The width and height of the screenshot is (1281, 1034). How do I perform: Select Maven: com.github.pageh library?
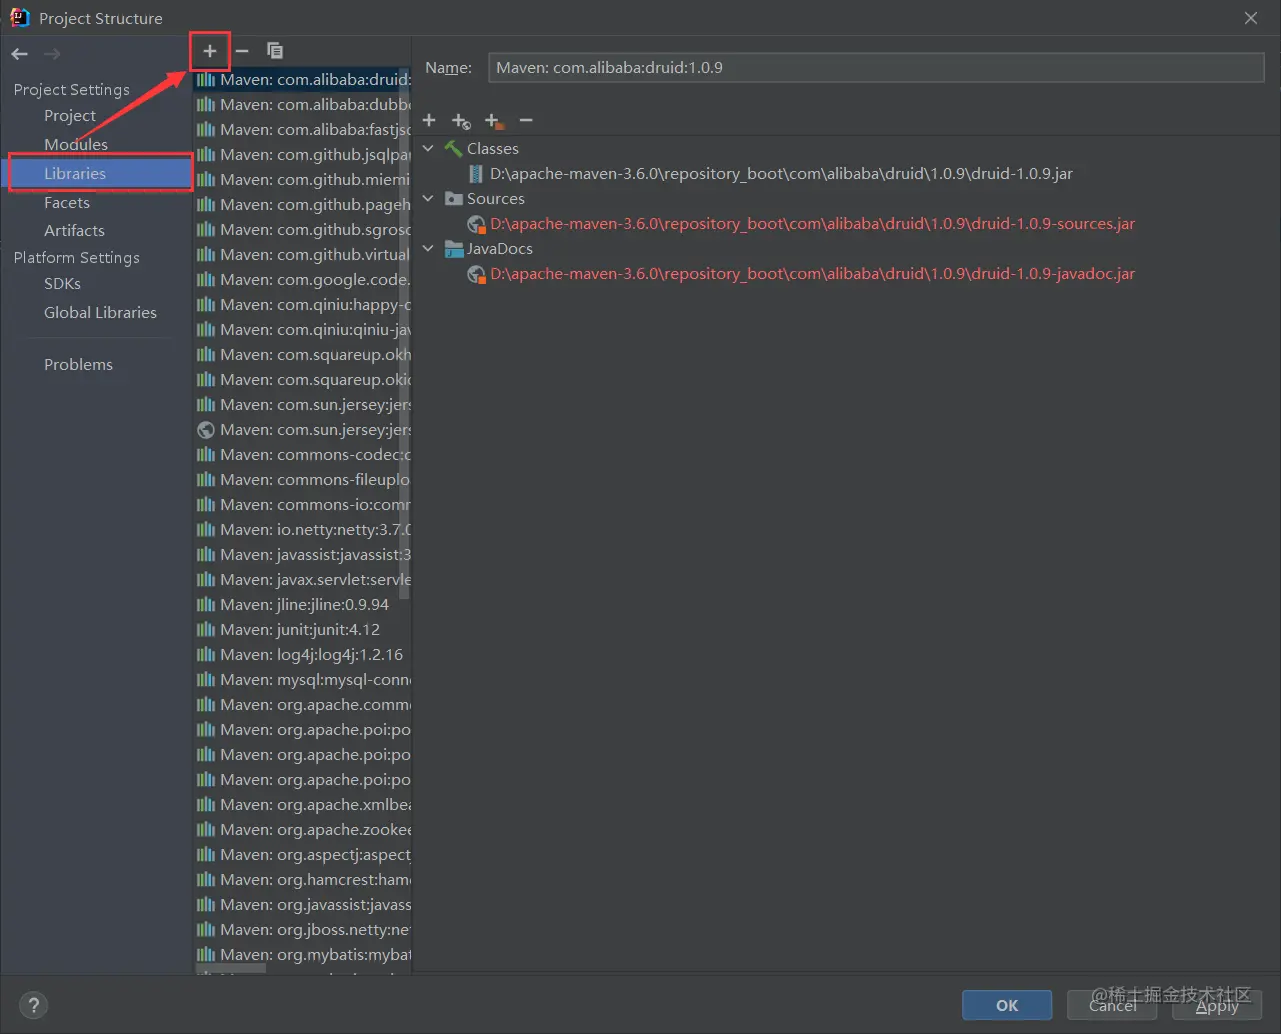coord(302,204)
